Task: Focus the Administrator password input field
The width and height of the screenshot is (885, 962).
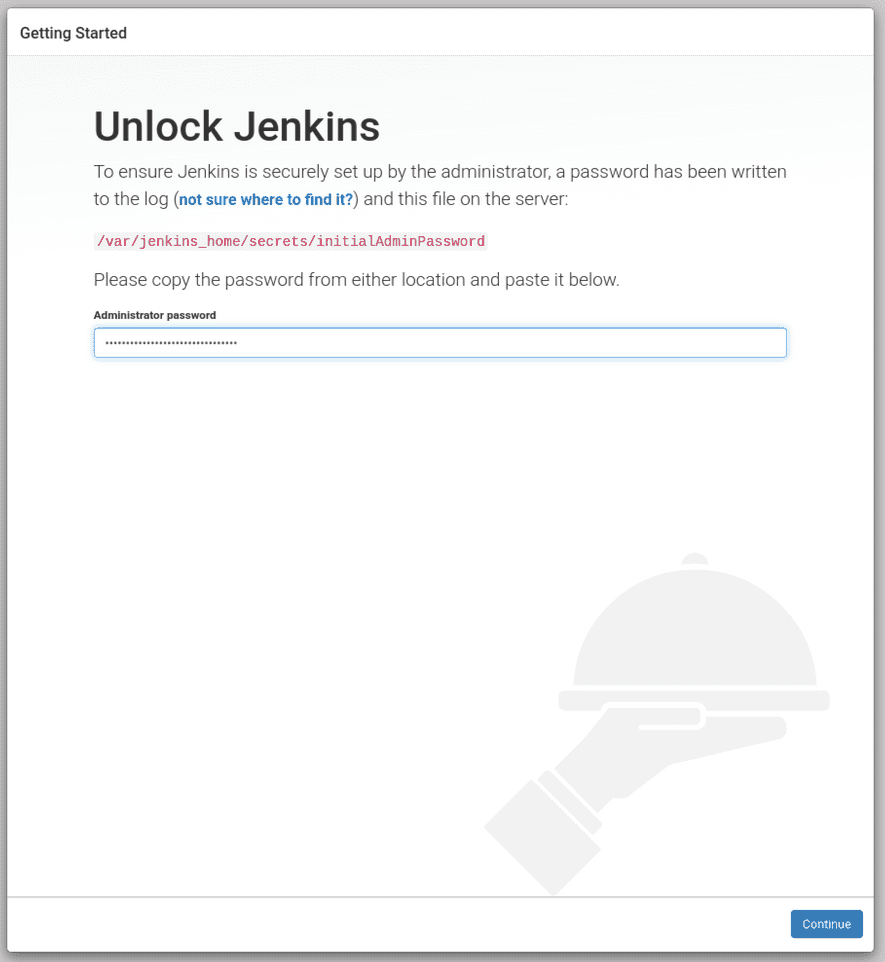Action: 440,342
